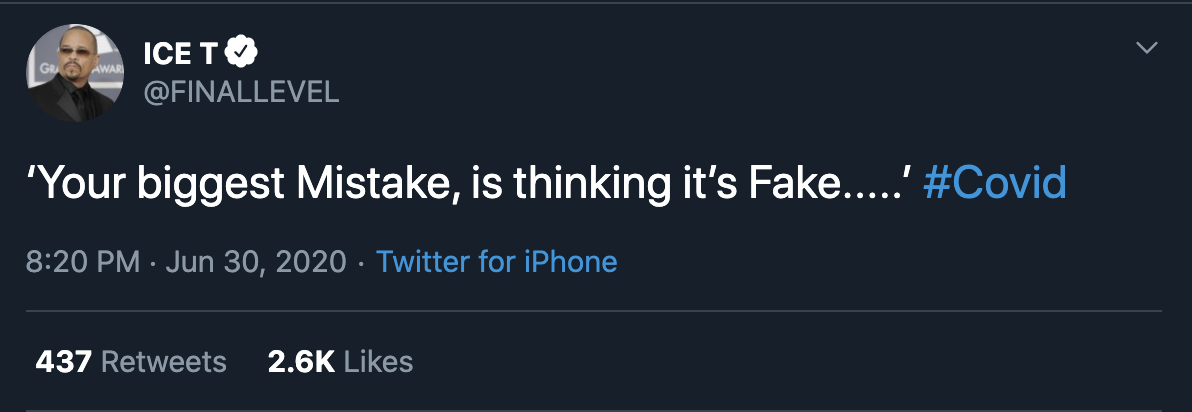Click the word "Retweets" label
The image size is (1192, 412).
coord(165,361)
